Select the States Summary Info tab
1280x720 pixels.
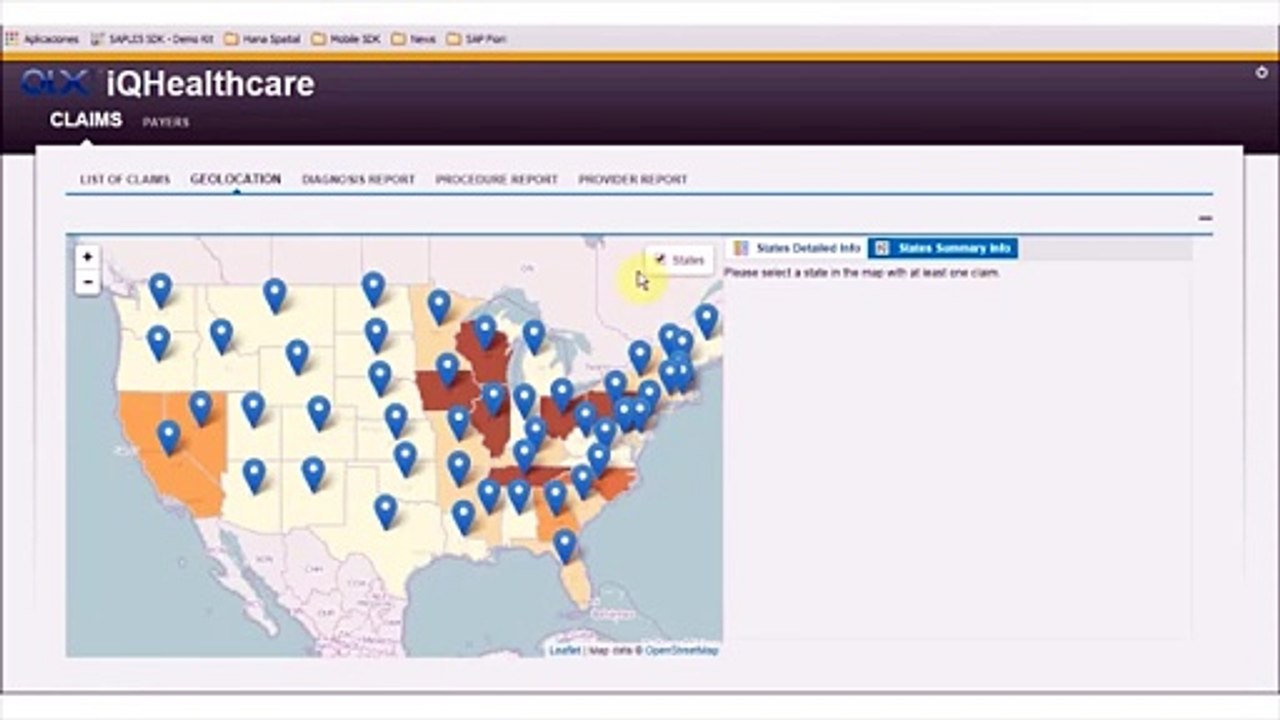(x=943, y=248)
